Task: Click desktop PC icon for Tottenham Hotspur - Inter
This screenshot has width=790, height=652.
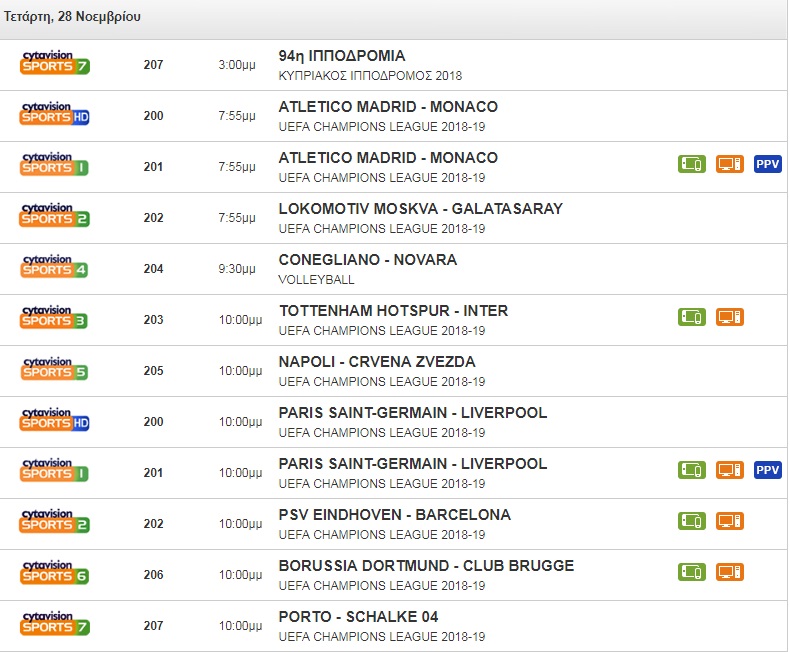Action: pos(730,318)
